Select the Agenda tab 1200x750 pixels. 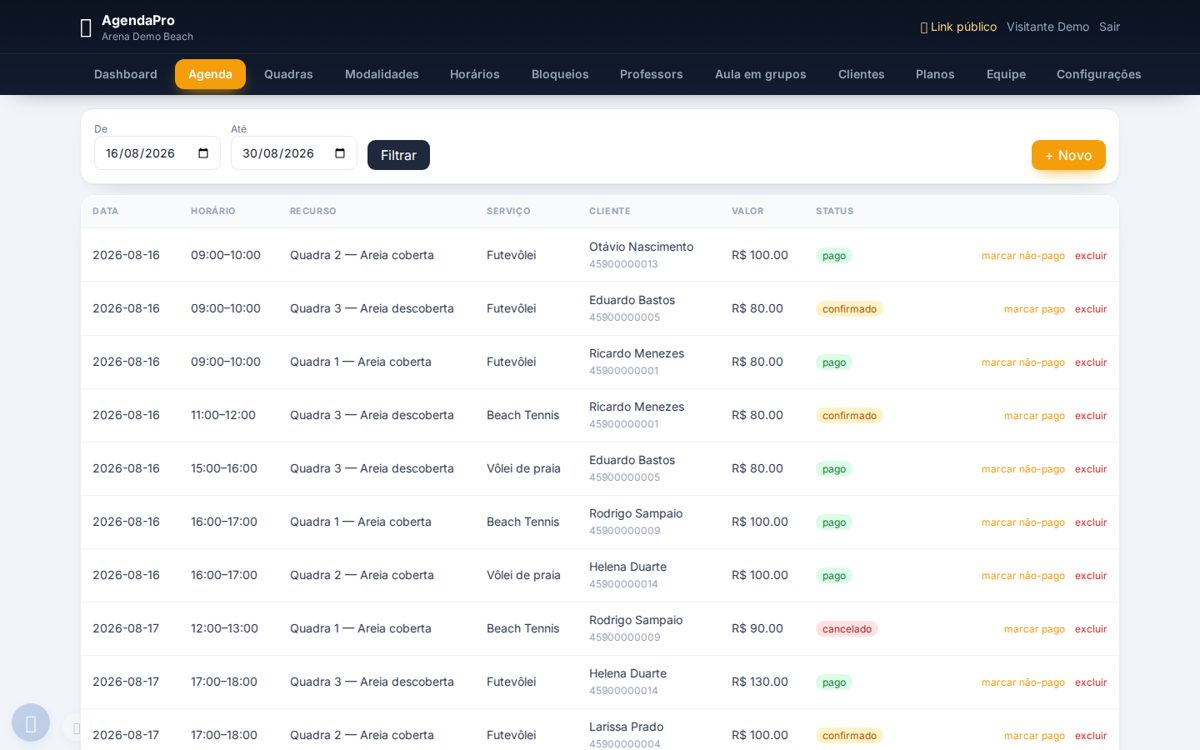pos(210,74)
